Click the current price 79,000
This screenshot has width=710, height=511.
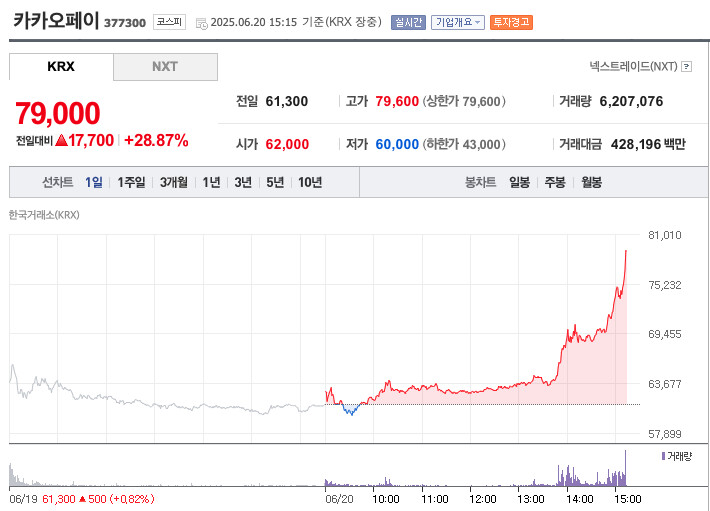coord(58,113)
